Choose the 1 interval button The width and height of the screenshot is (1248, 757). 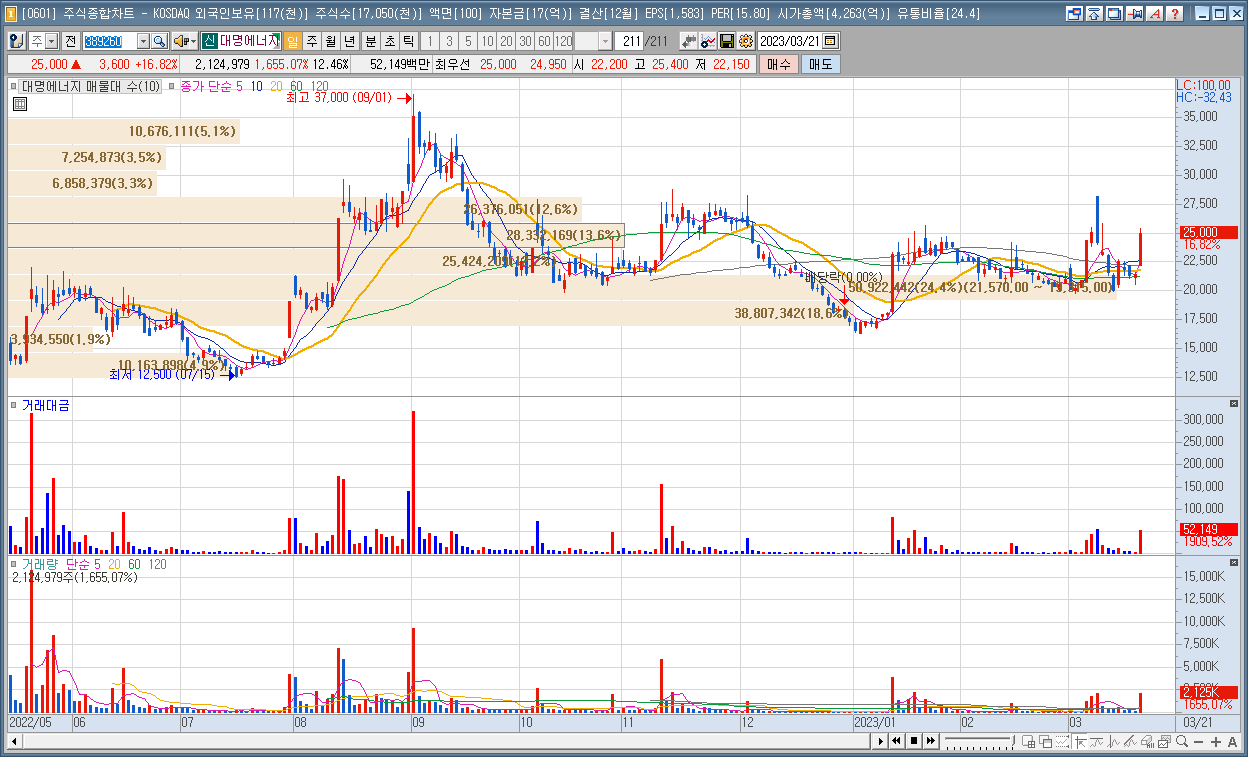coord(430,41)
